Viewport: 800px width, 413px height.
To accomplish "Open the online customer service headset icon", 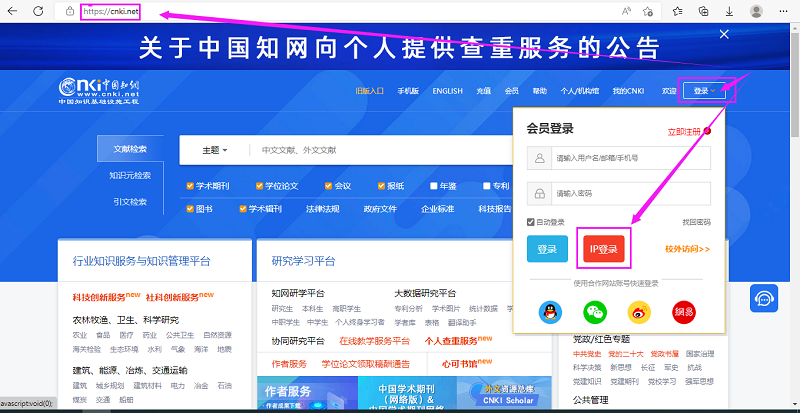I will pyautogui.click(x=764, y=298).
